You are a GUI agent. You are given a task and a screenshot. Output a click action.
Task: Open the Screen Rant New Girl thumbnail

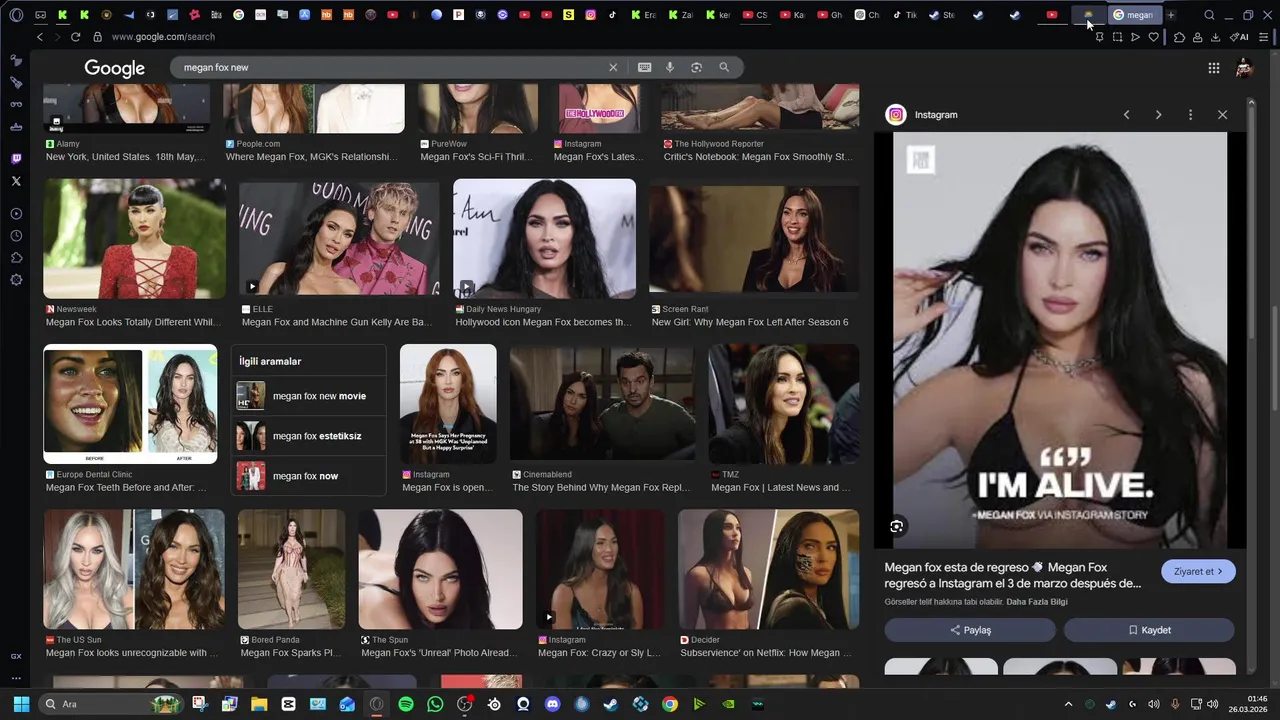click(x=754, y=238)
